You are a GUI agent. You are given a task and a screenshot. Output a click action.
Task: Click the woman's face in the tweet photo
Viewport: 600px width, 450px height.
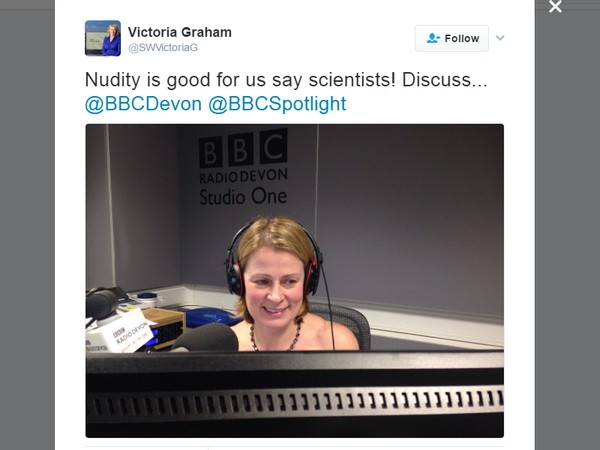(x=274, y=284)
